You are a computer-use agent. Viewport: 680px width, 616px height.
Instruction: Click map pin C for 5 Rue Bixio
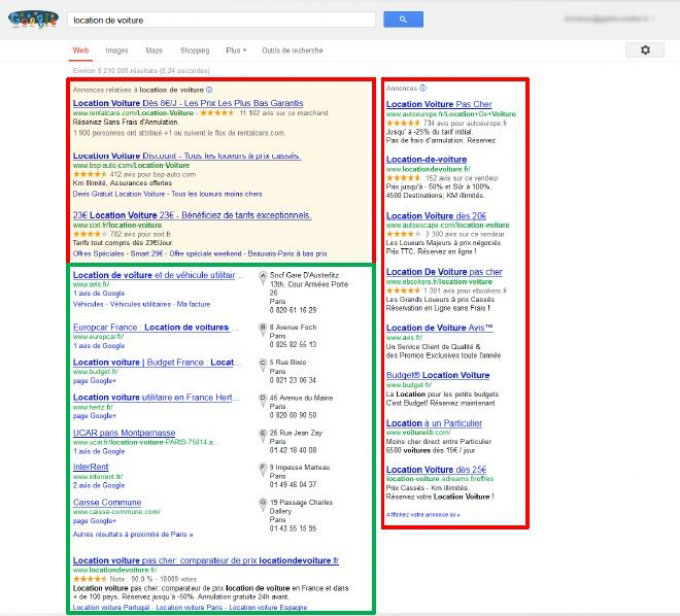click(262, 365)
